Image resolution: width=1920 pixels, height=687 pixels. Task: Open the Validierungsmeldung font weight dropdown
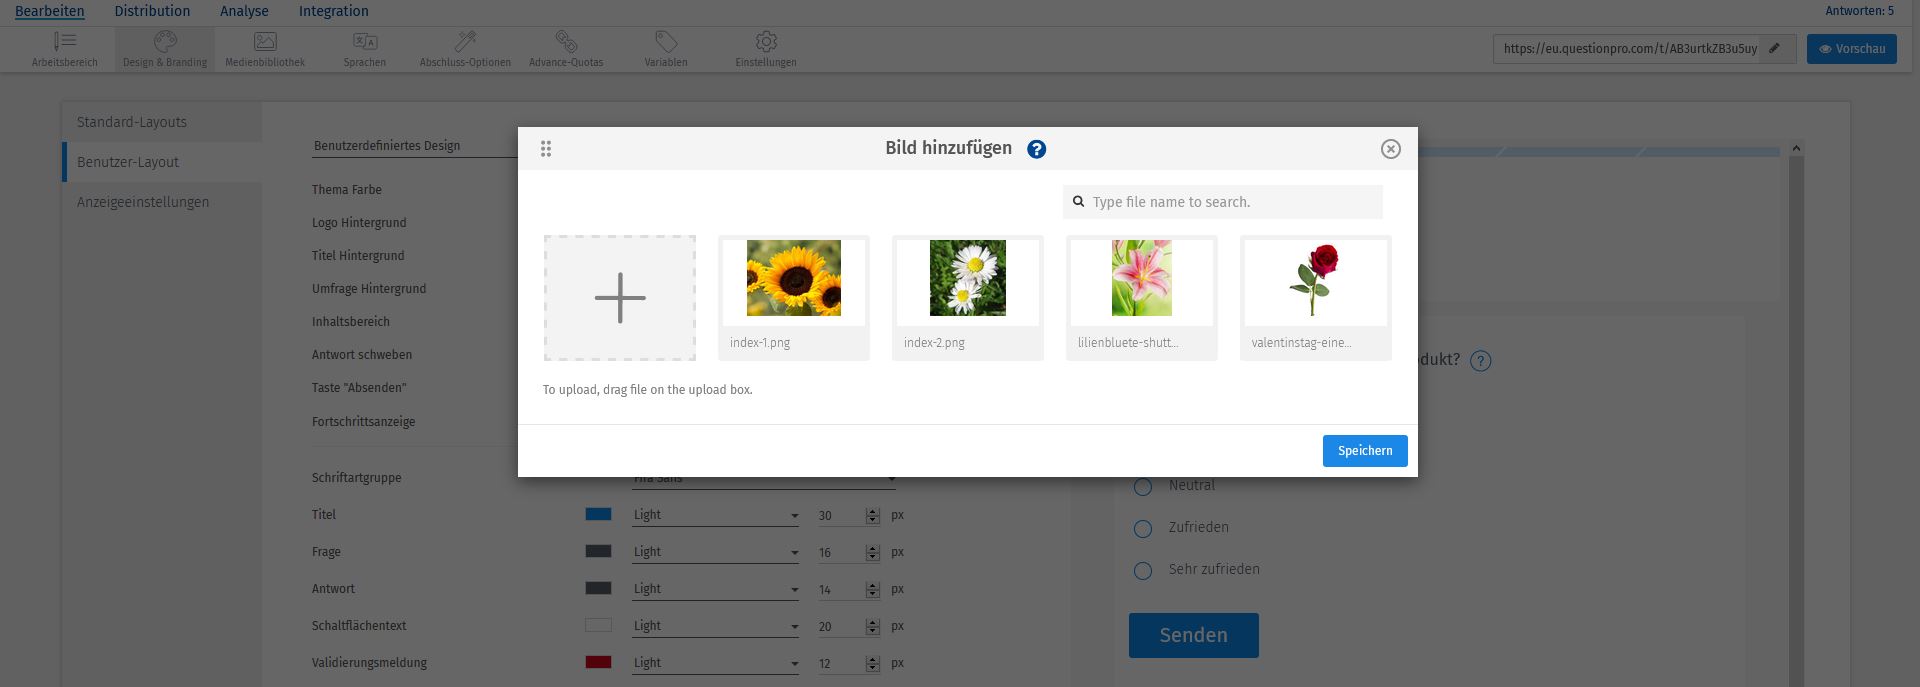pos(716,663)
